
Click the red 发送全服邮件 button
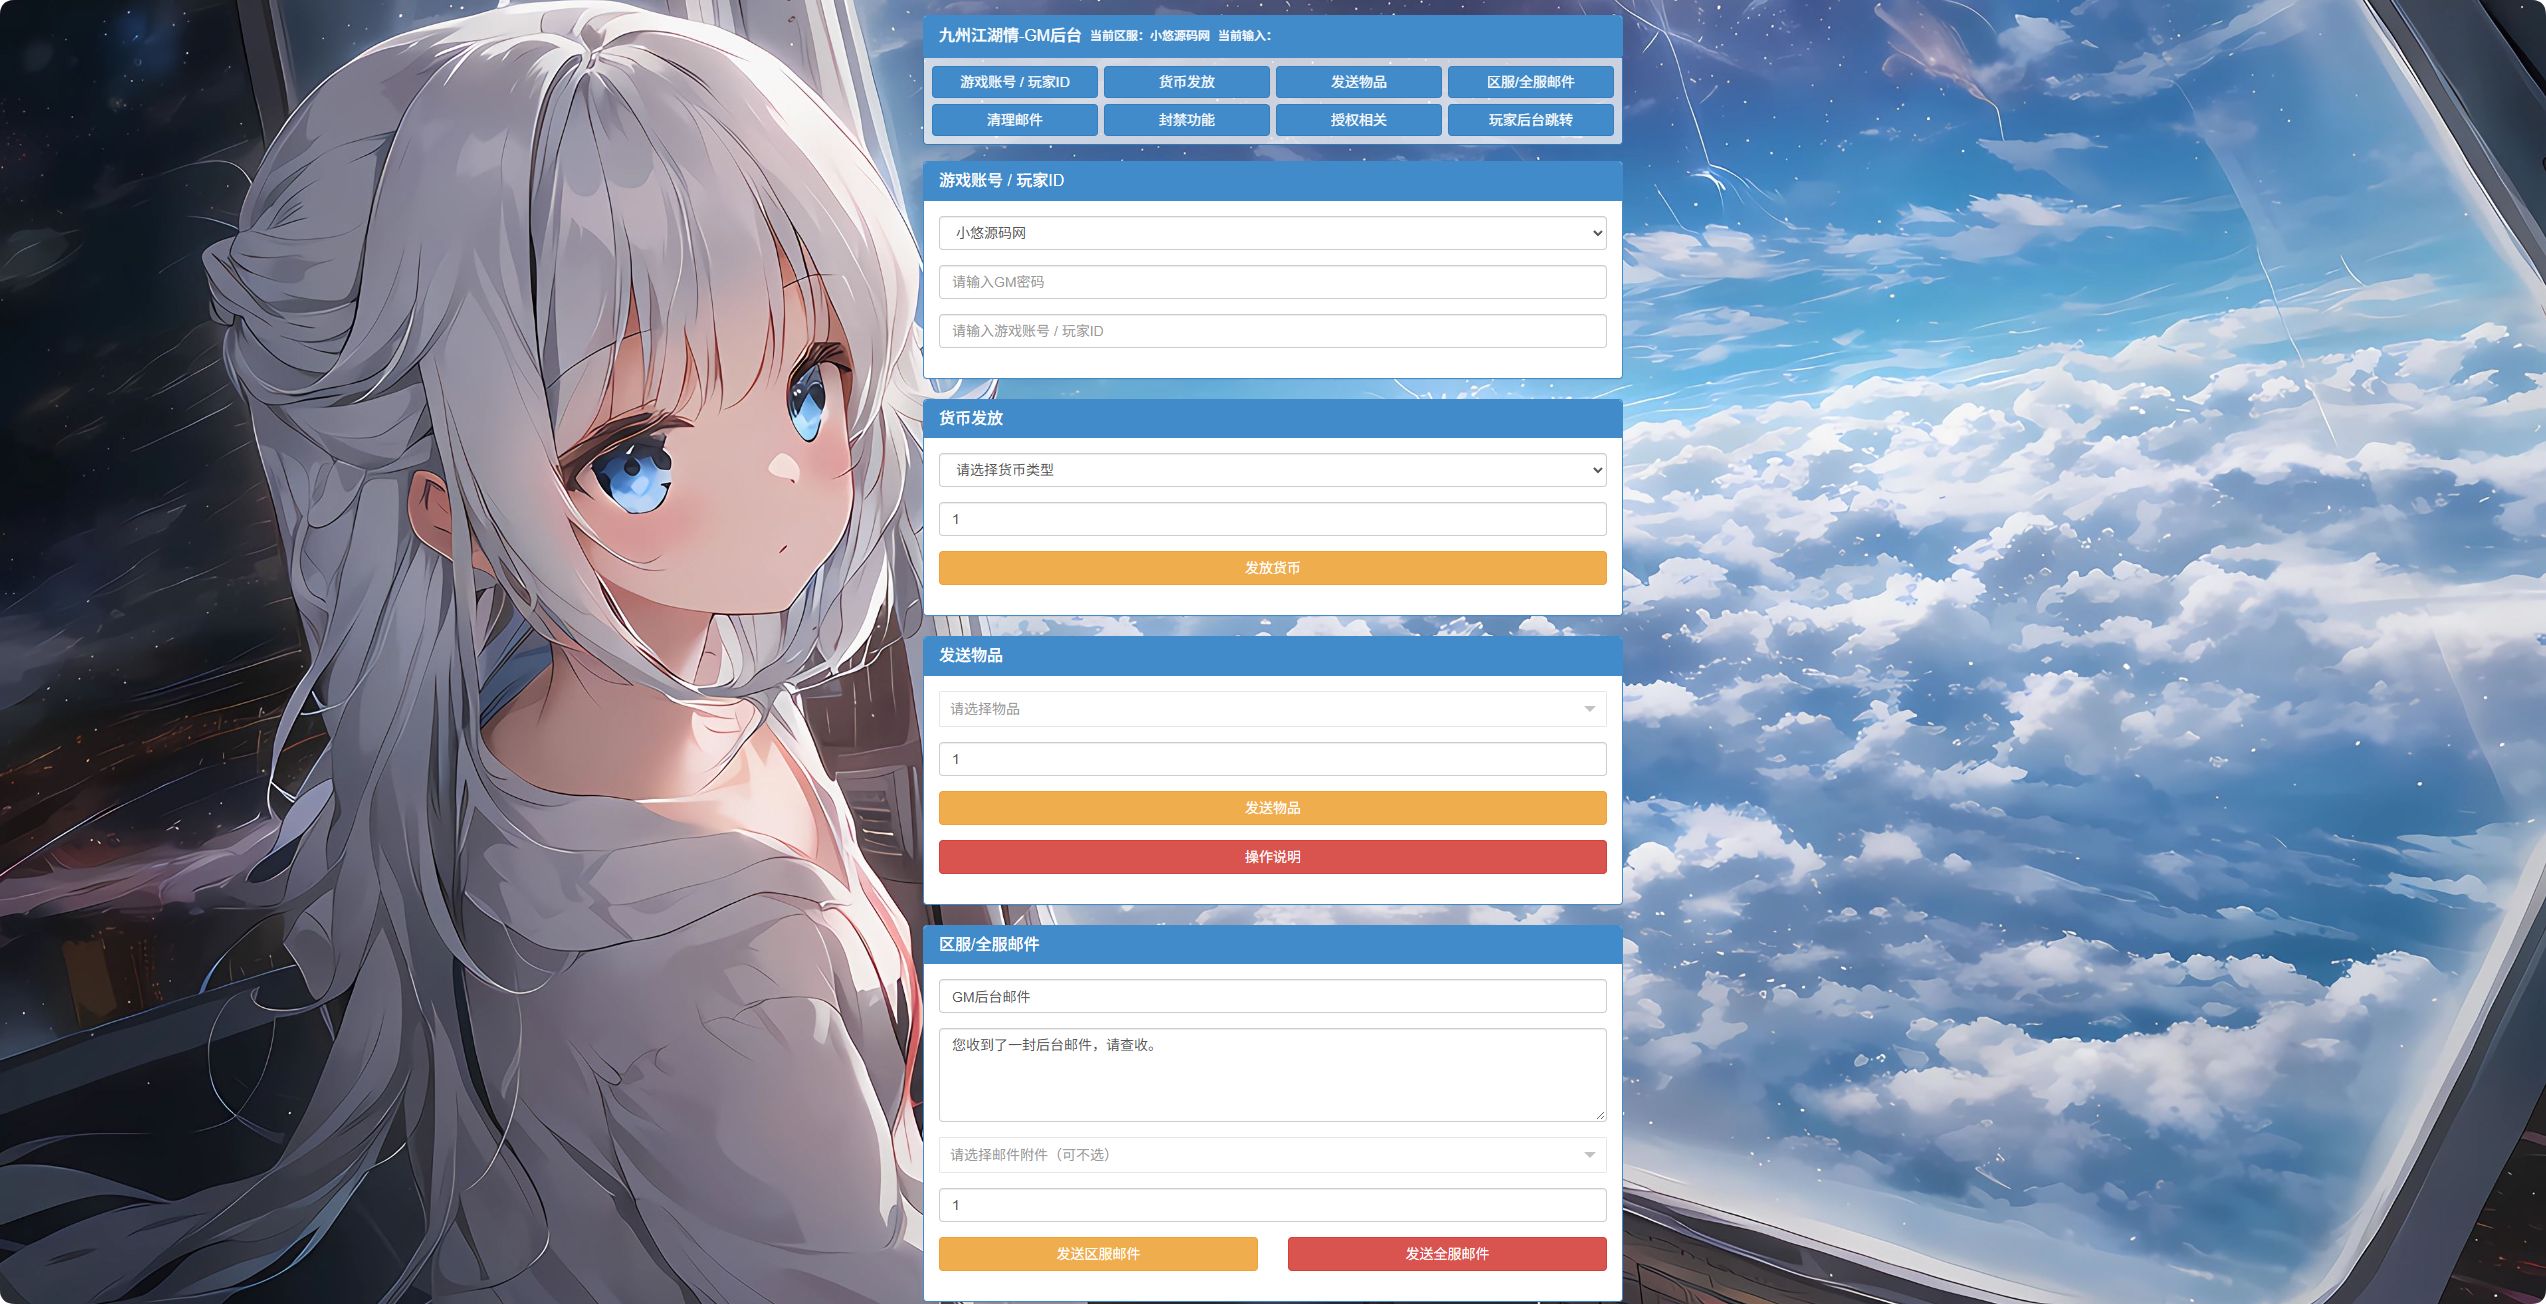[1447, 1254]
